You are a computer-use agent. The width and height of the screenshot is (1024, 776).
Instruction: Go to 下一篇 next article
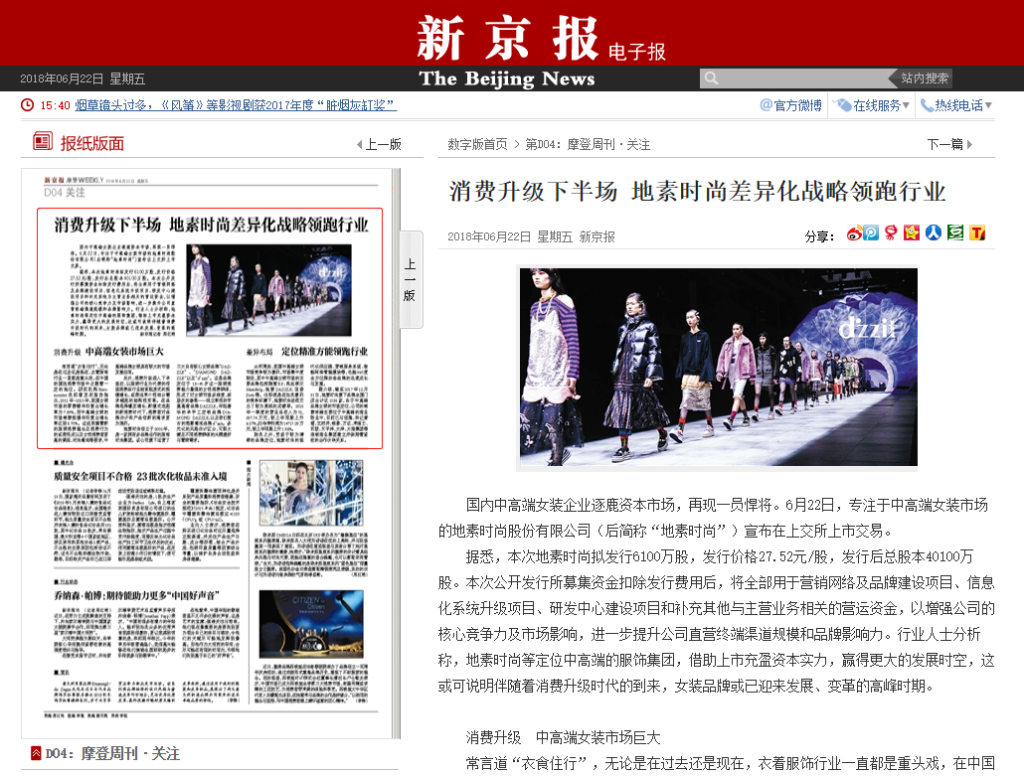point(949,144)
